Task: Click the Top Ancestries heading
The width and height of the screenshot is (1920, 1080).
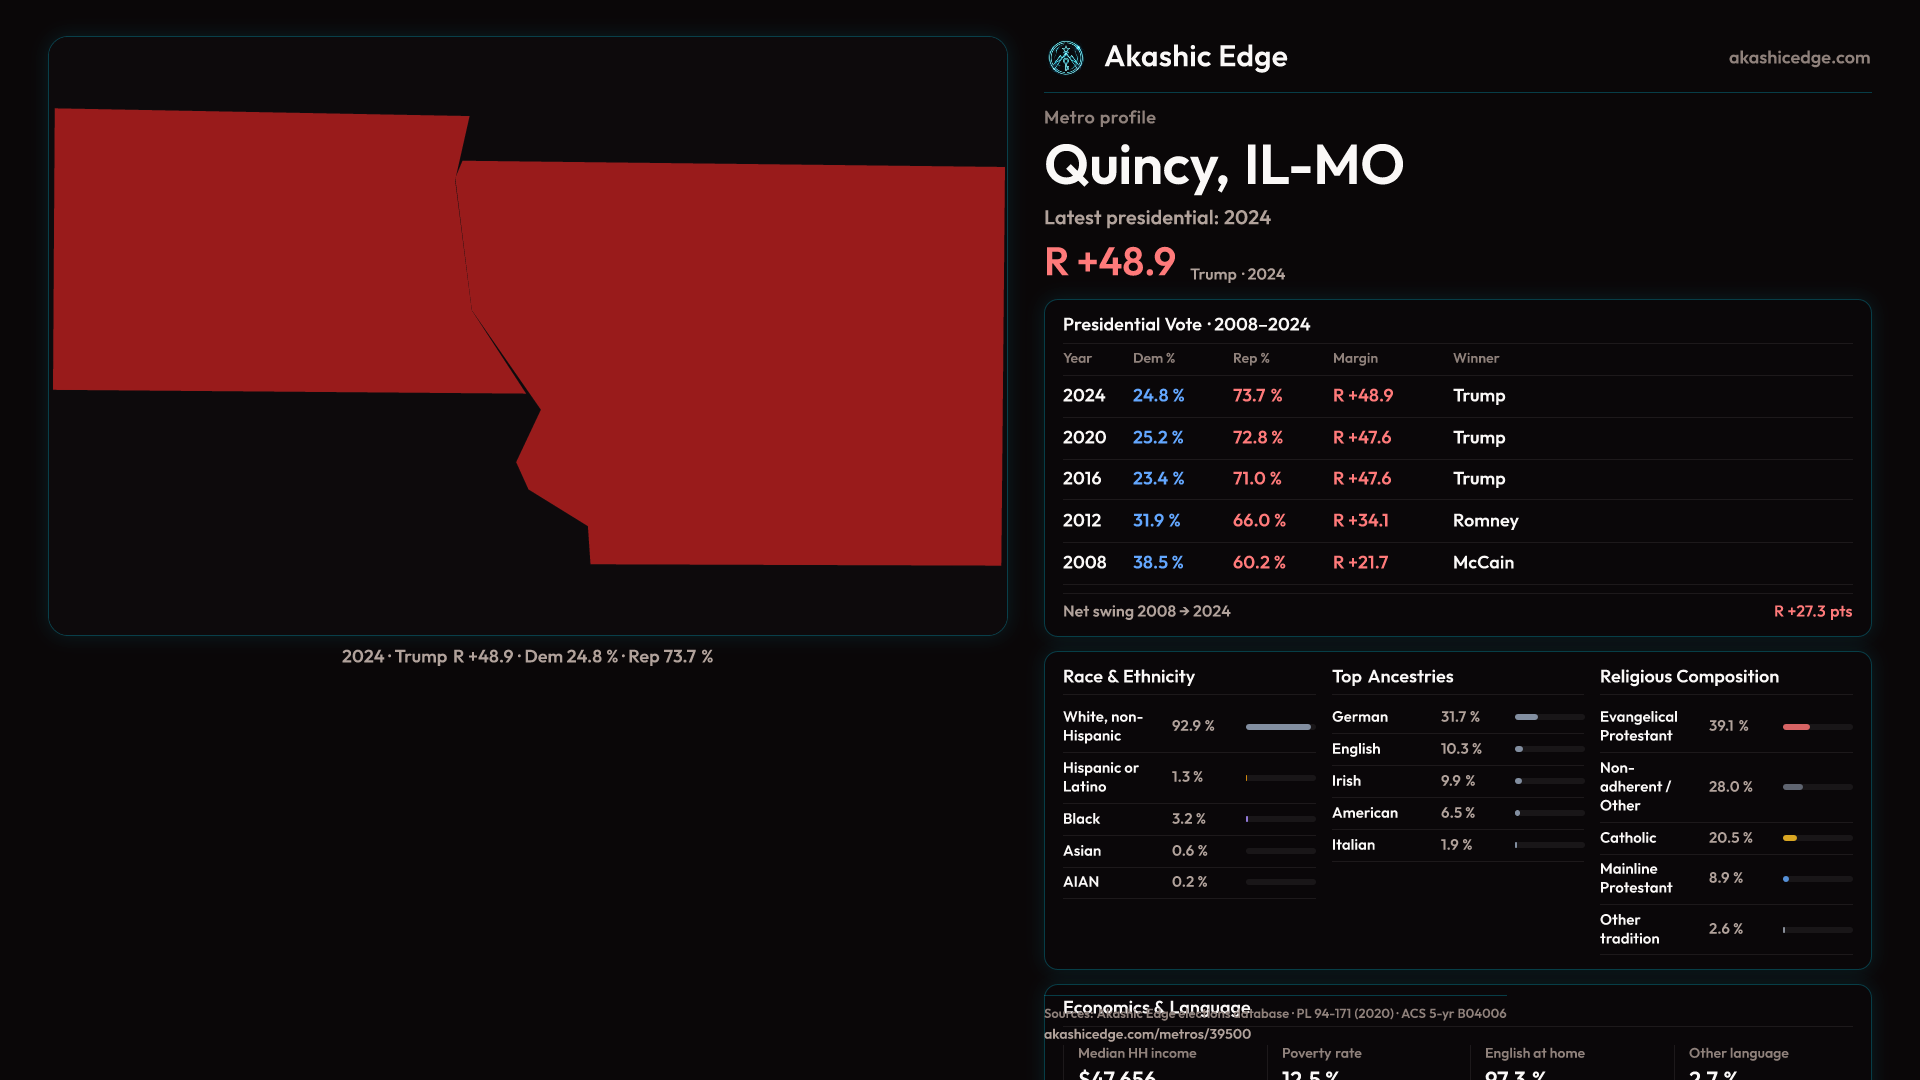Action: click(1392, 677)
